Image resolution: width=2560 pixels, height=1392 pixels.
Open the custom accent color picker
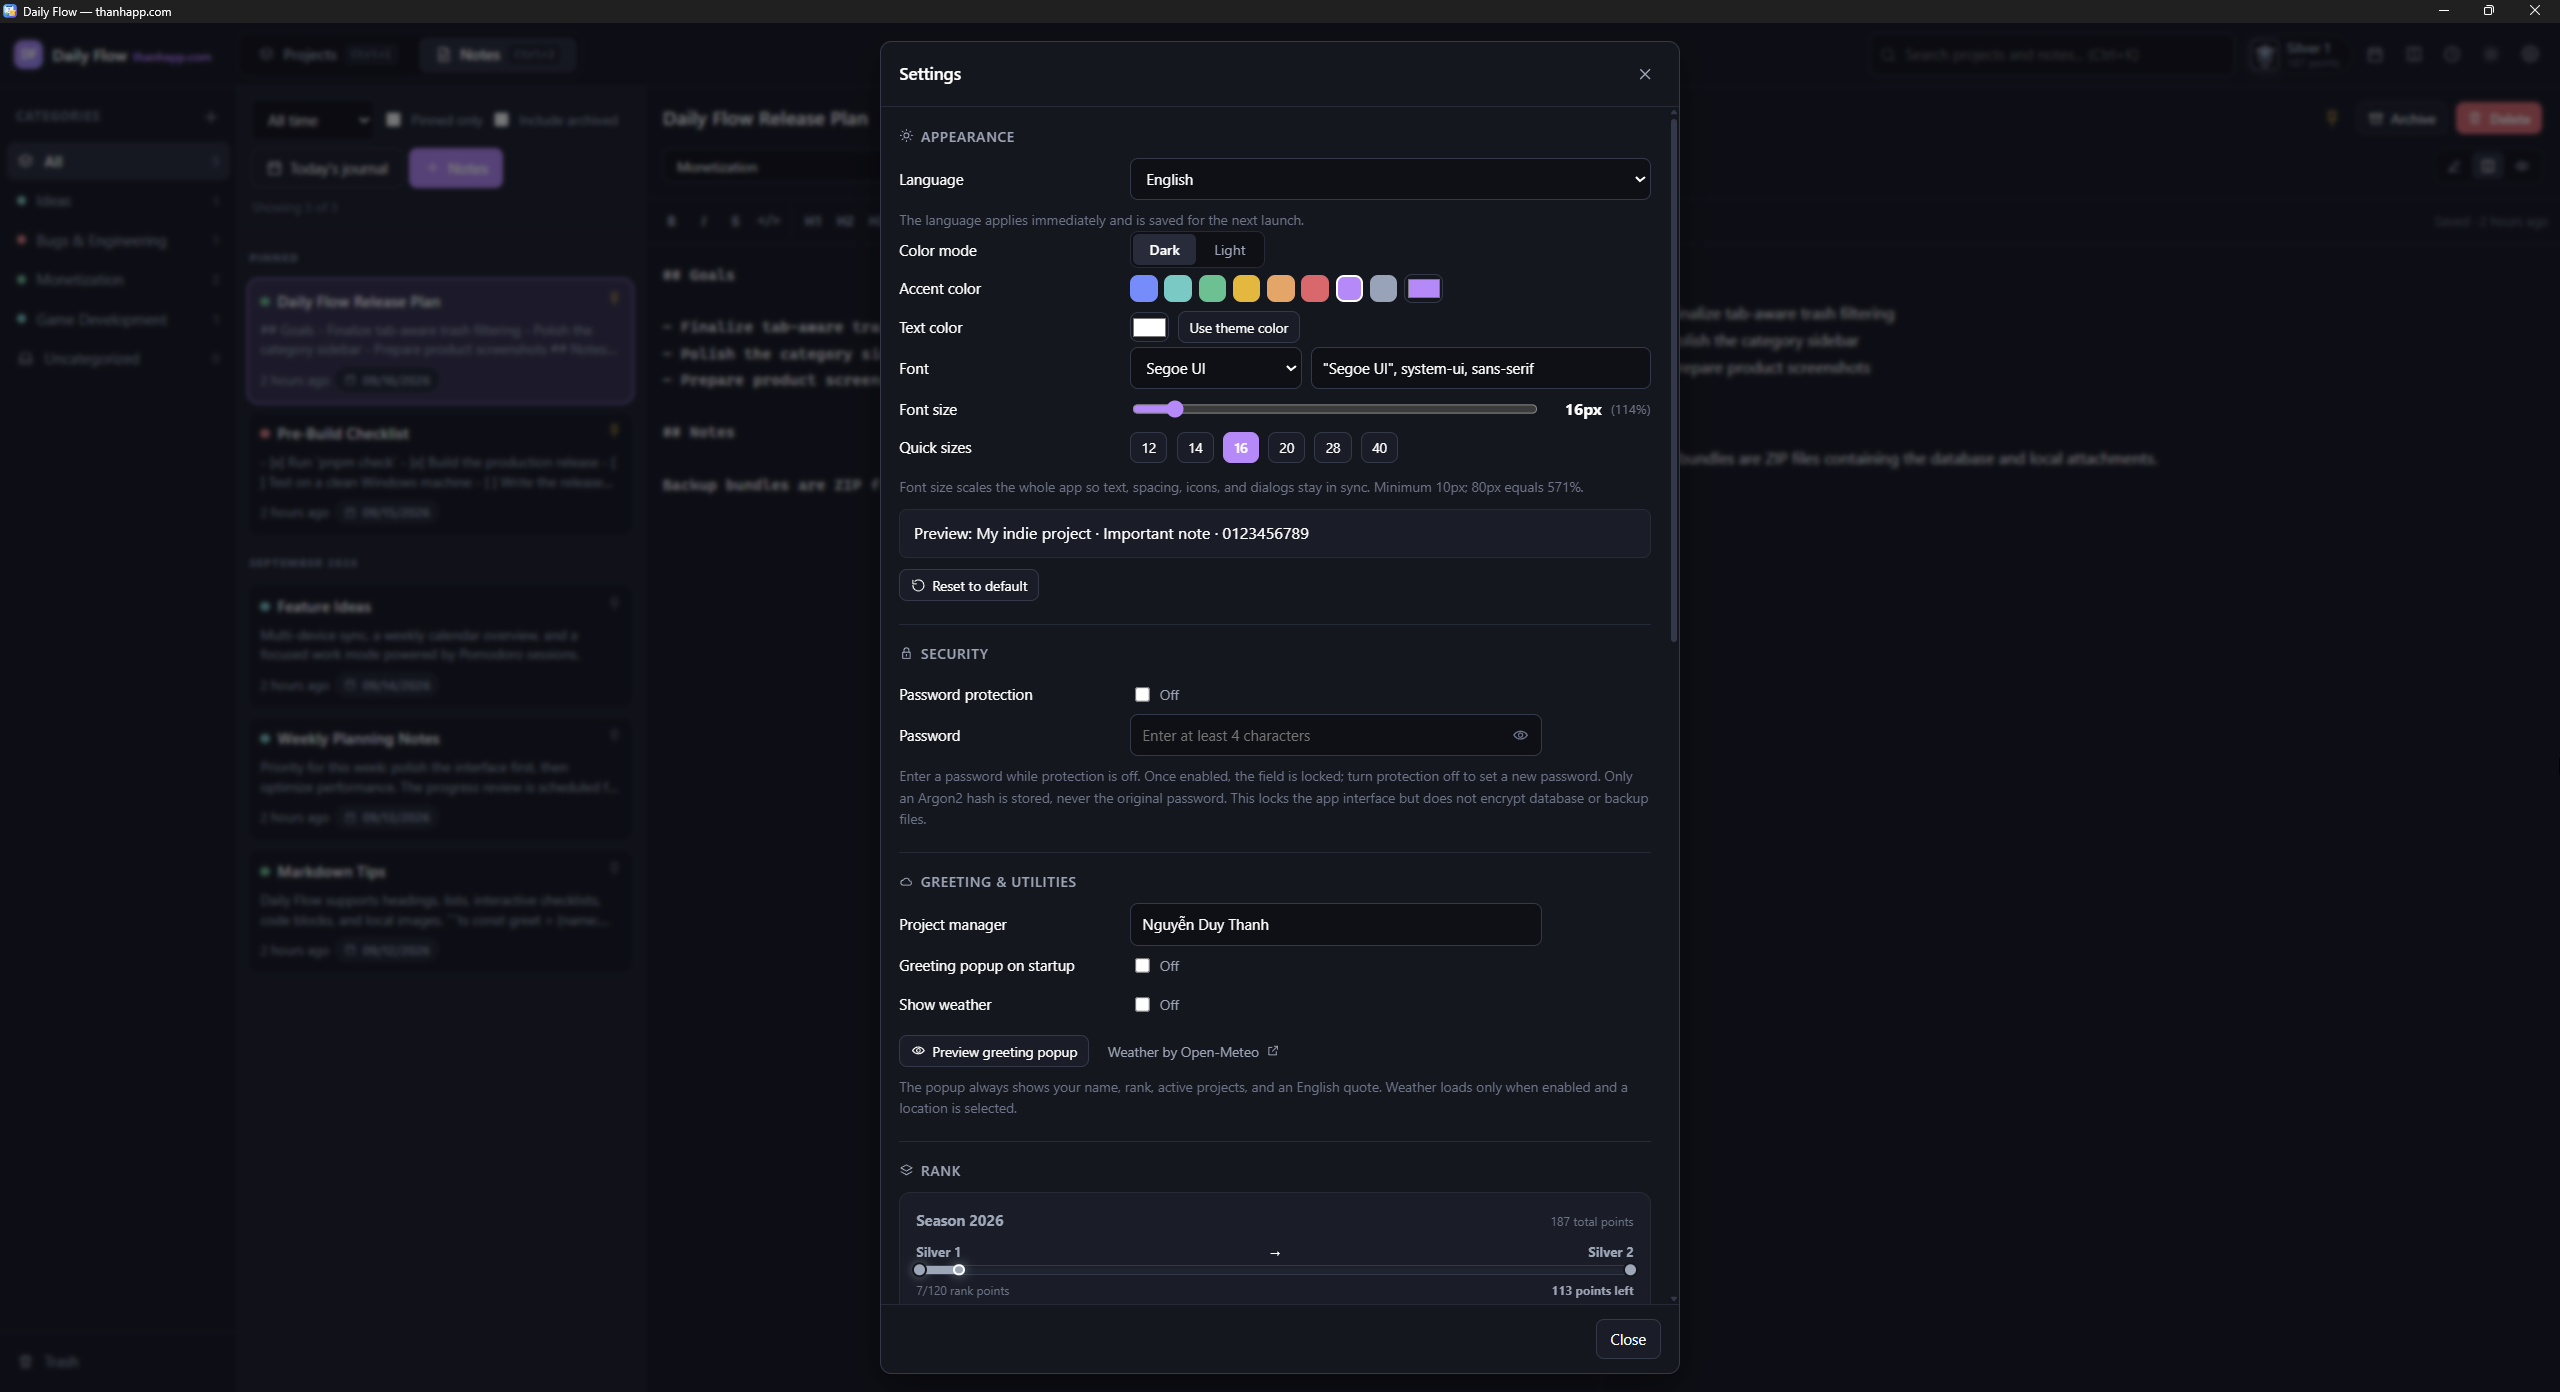(x=1424, y=289)
